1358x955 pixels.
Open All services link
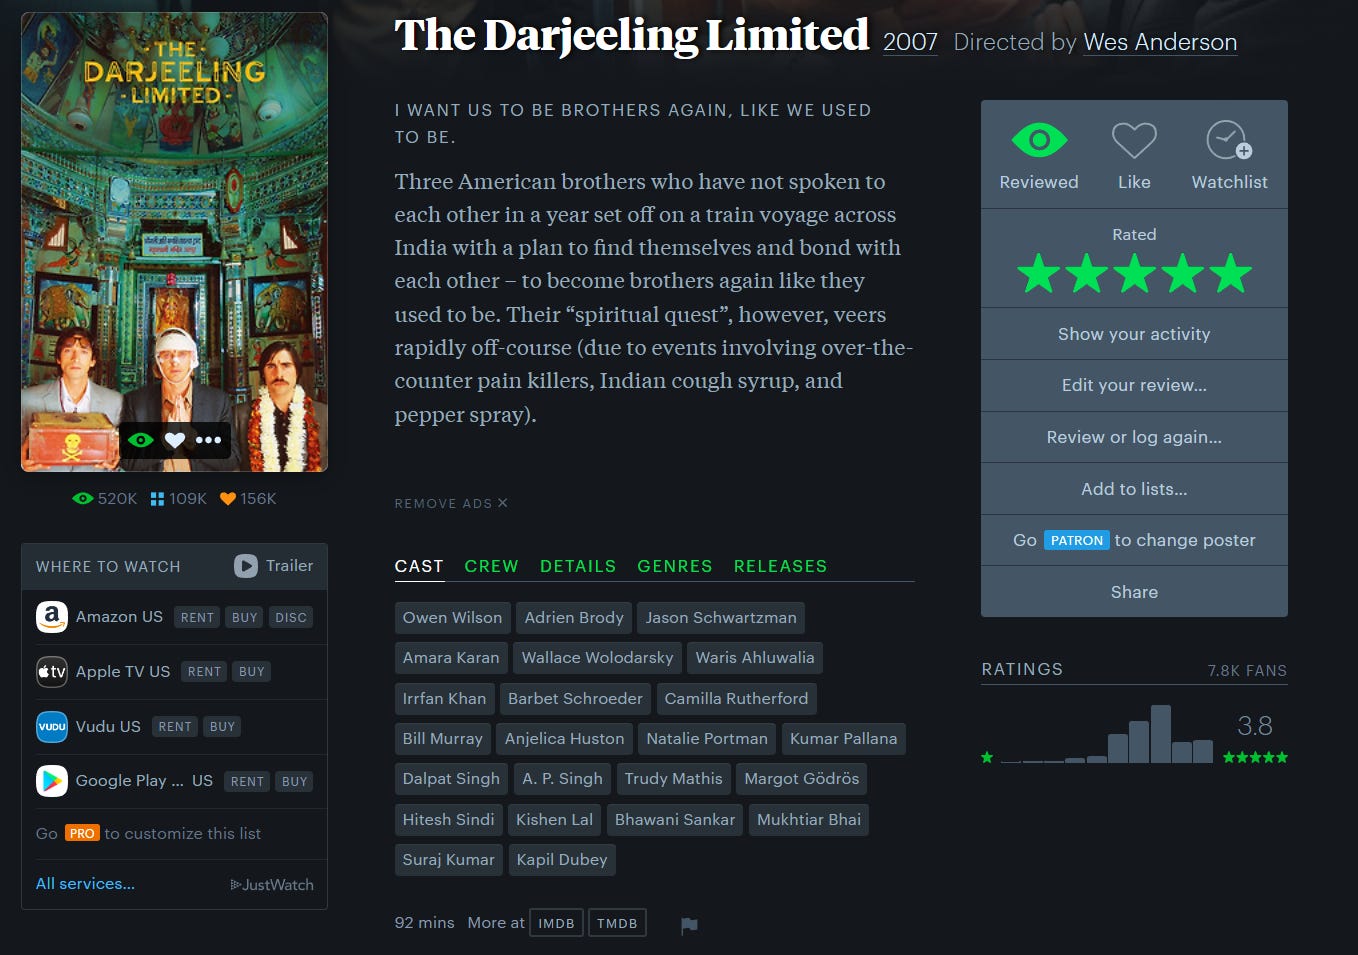pyautogui.click(x=85, y=884)
